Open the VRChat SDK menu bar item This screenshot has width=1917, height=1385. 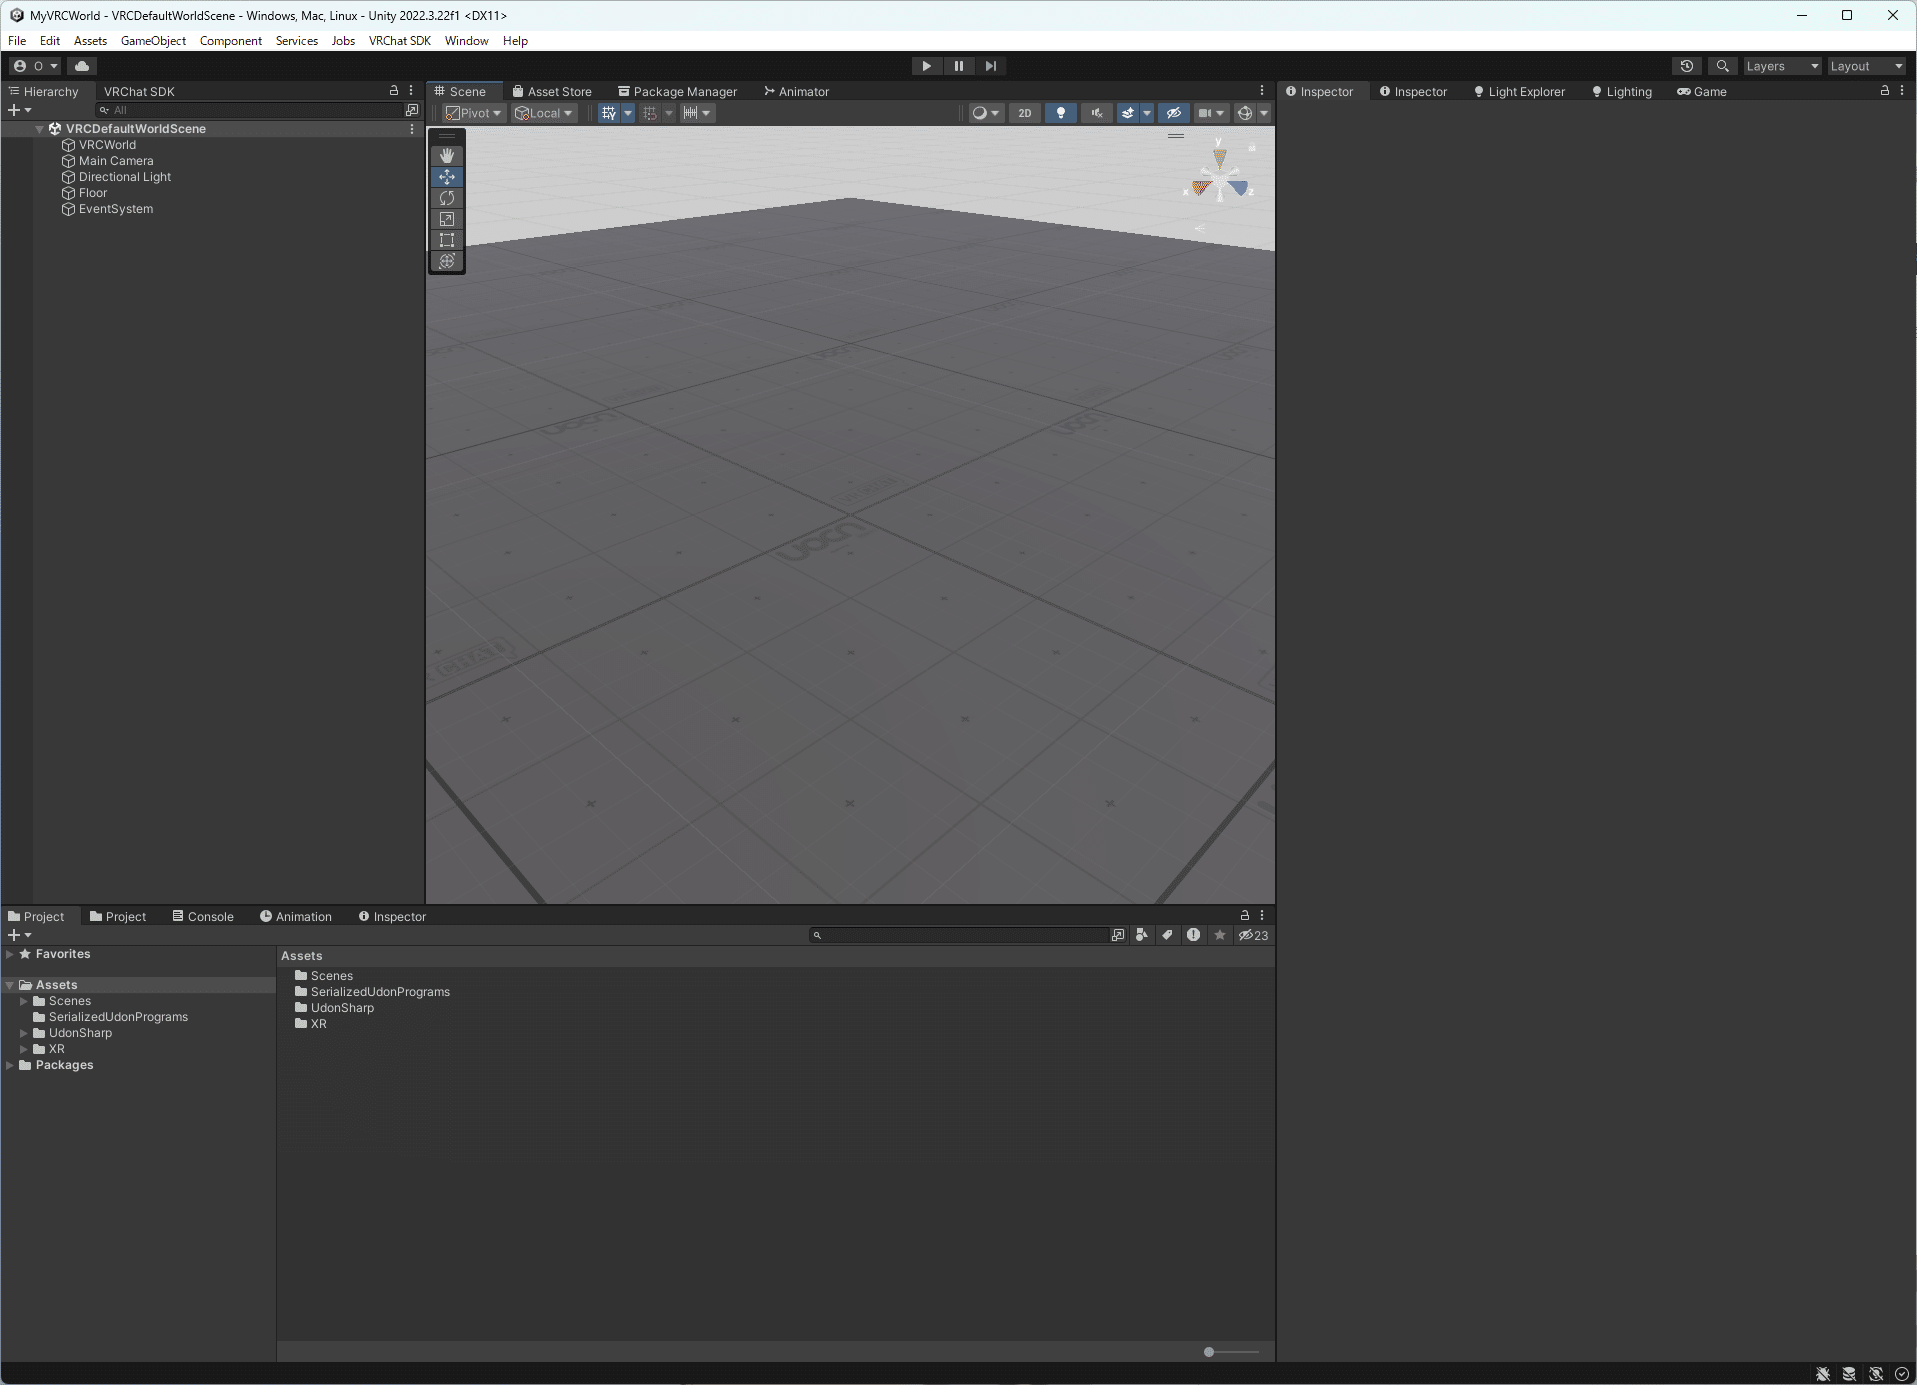(x=400, y=41)
